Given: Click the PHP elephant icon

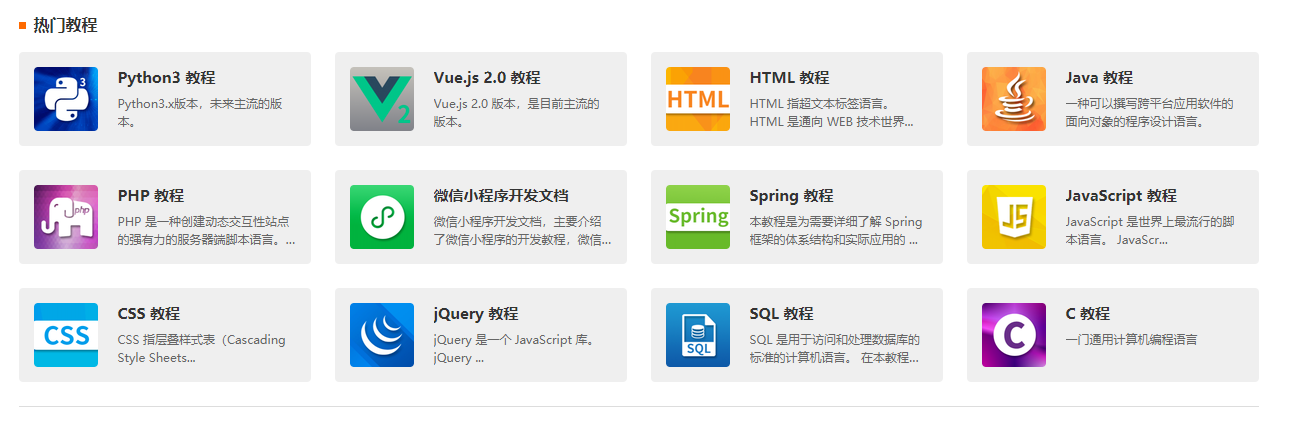Looking at the screenshot, I should [66, 217].
